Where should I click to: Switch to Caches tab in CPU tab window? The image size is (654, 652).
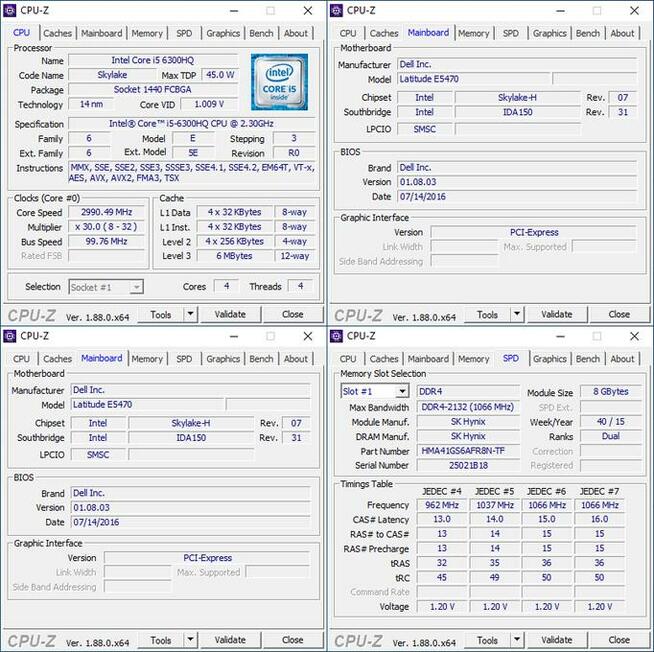tap(58, 33)
